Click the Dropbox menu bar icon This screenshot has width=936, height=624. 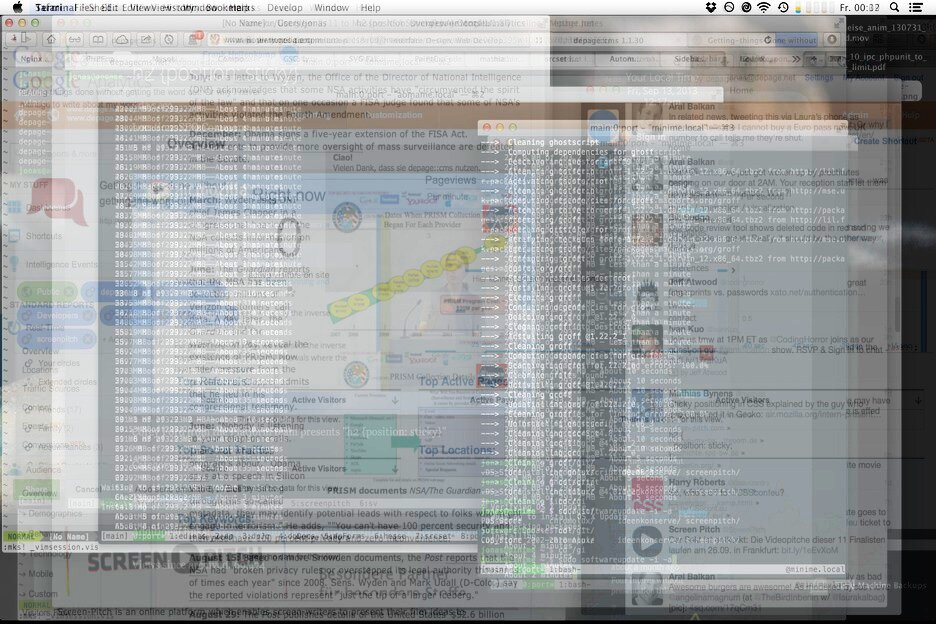(710, 7)
